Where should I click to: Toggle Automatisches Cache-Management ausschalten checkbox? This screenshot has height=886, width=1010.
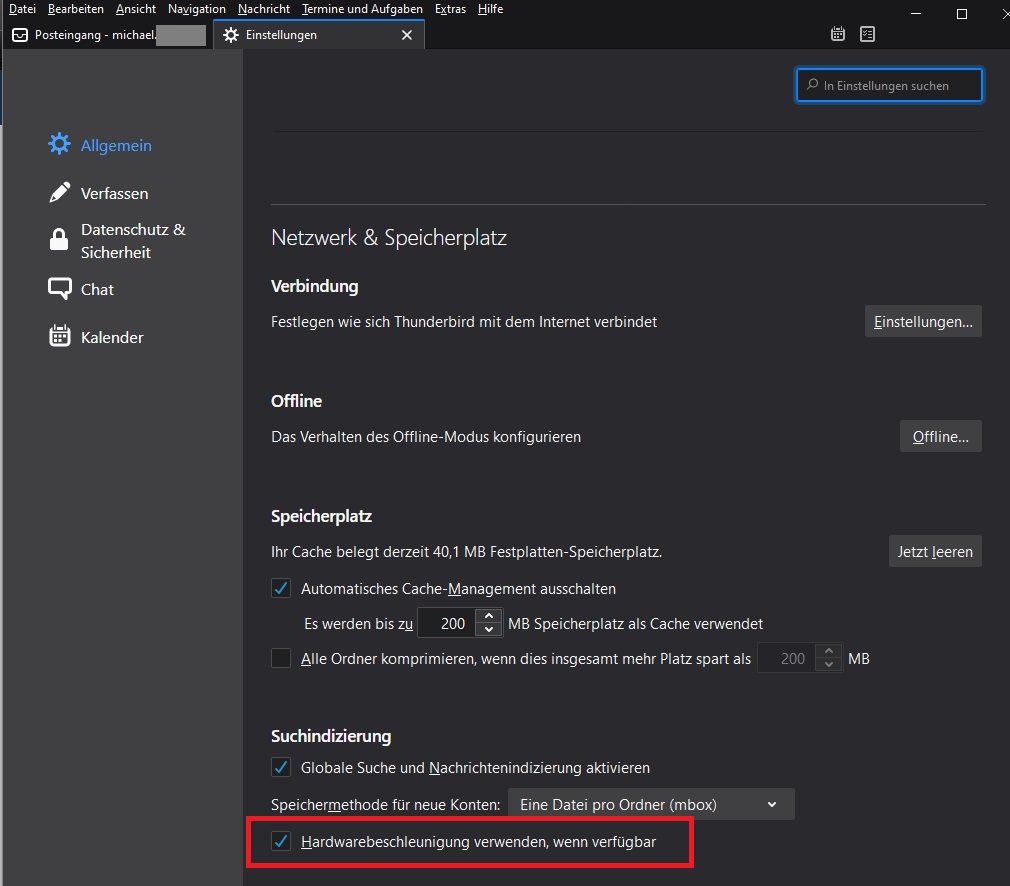pyautogui.click(x=281, y=588)
